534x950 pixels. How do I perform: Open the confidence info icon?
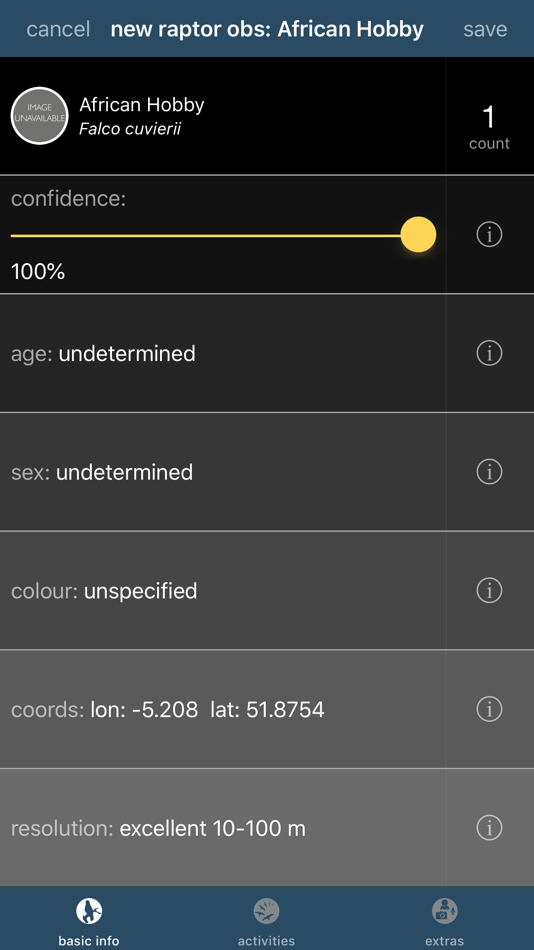[489, 234]
